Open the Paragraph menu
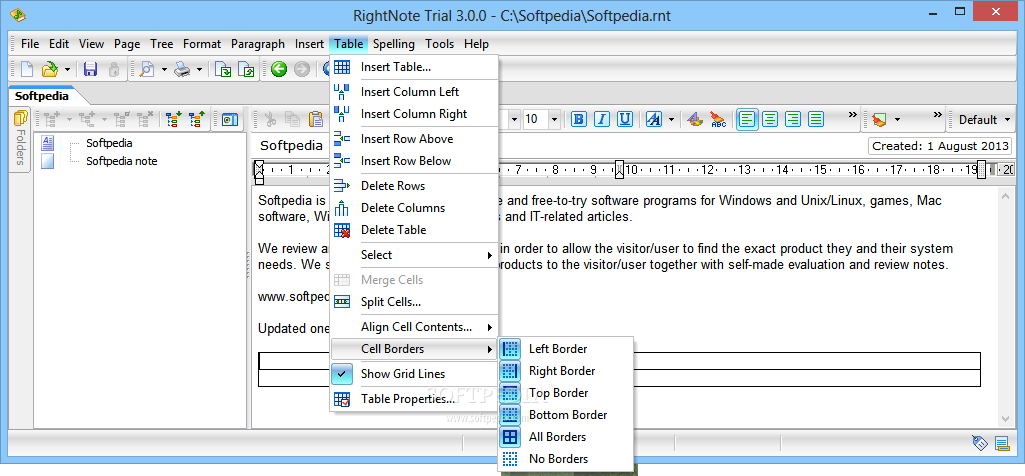 (x=258, y=44)
